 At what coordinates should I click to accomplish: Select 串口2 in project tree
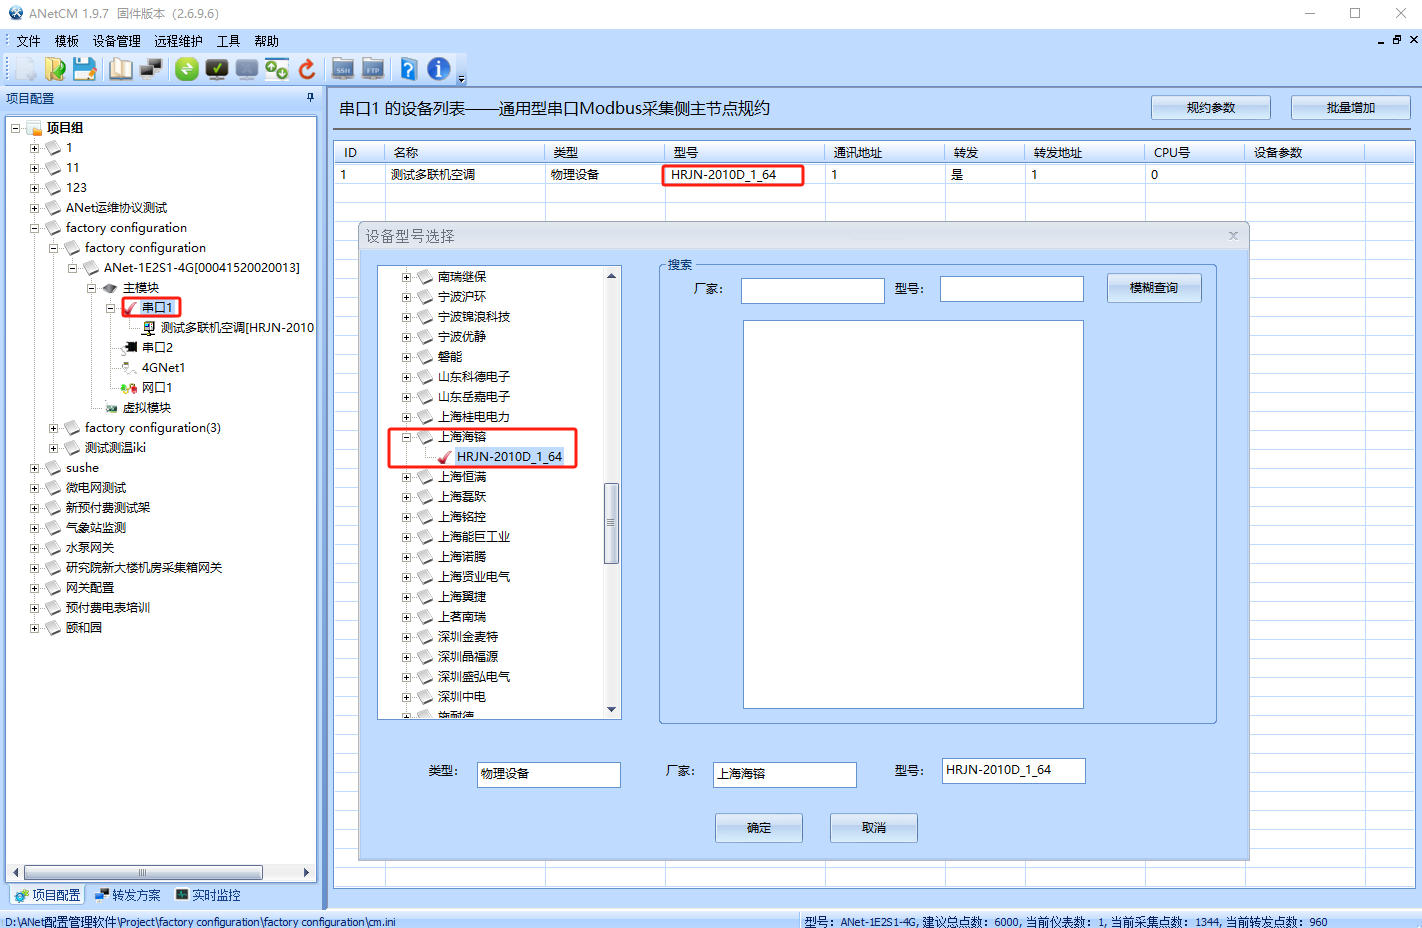(x=157, y=348)
